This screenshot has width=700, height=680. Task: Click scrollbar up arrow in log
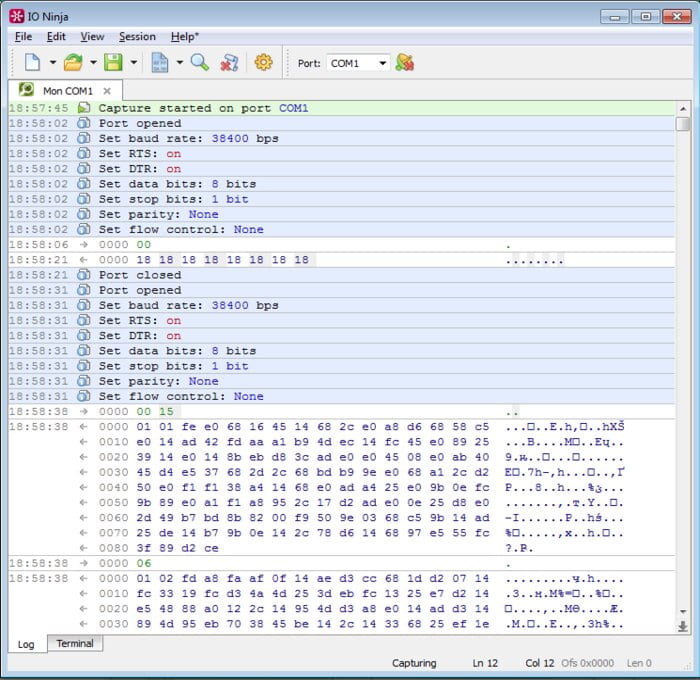pyautogui.click(x=683, y=108)
